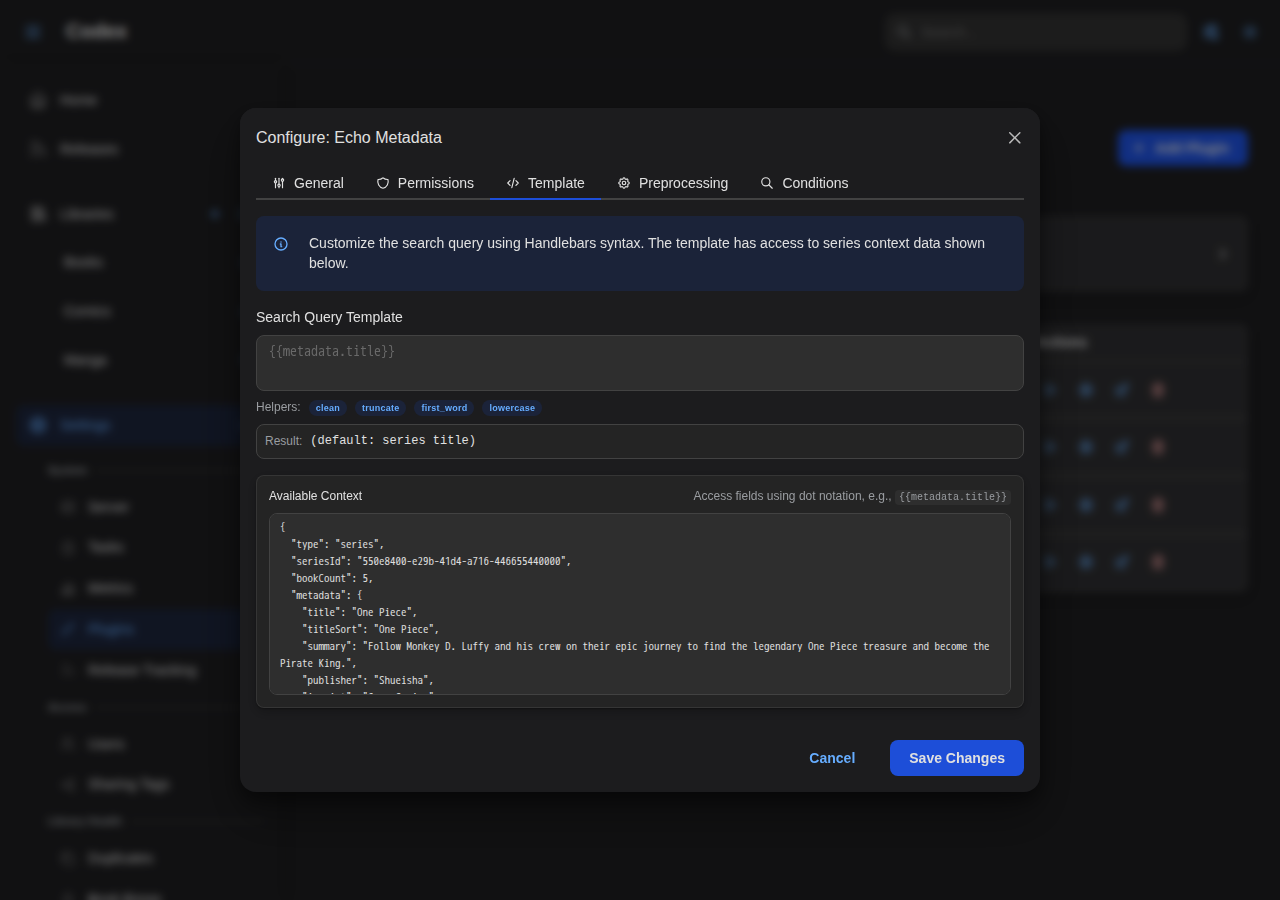Viewport: 1280px width, 900px height.
Task: Open Duplicates in the background sidebar
Action: (x=120, y=858)
